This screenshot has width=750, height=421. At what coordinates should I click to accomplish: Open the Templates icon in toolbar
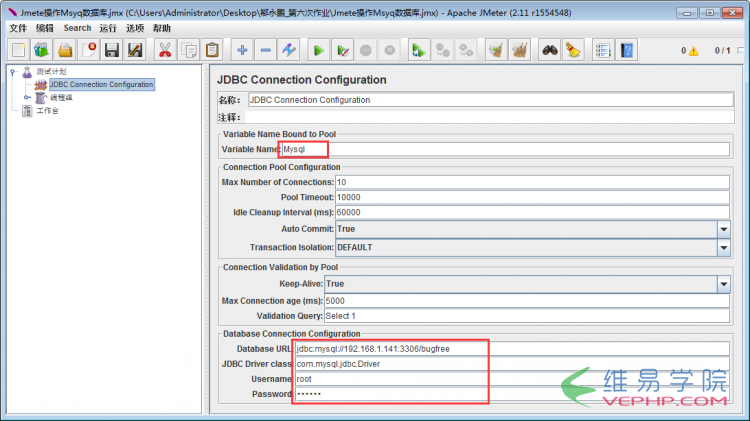pos(42,50)
